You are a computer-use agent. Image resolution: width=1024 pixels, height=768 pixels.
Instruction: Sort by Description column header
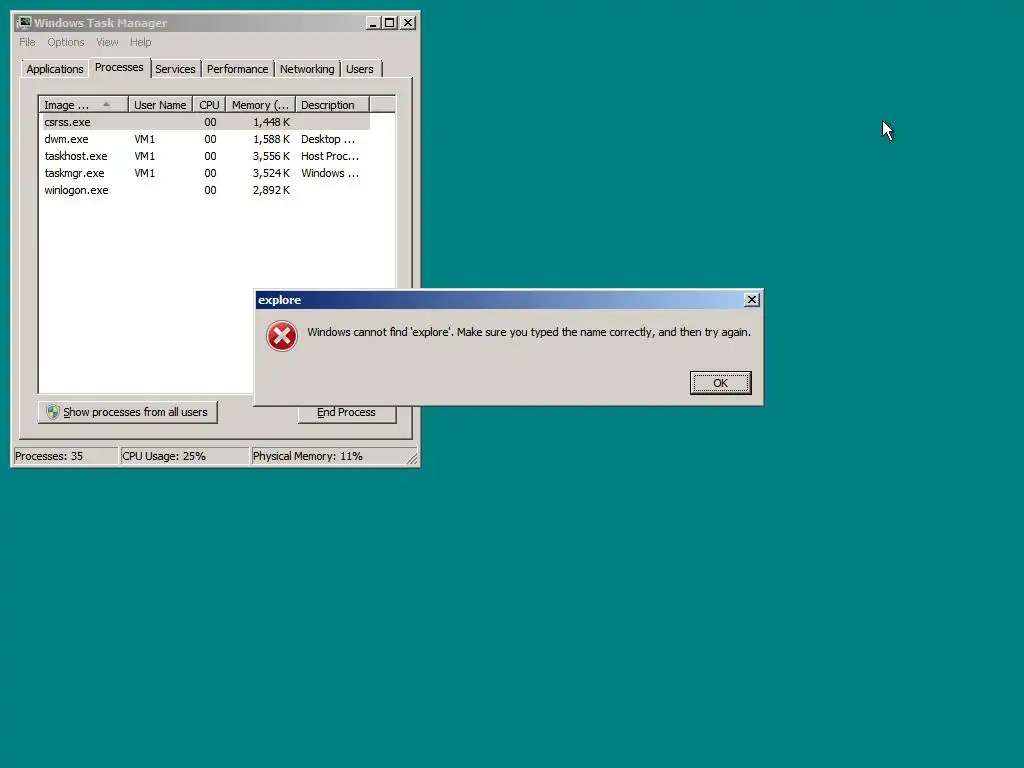tap(332, 105)
